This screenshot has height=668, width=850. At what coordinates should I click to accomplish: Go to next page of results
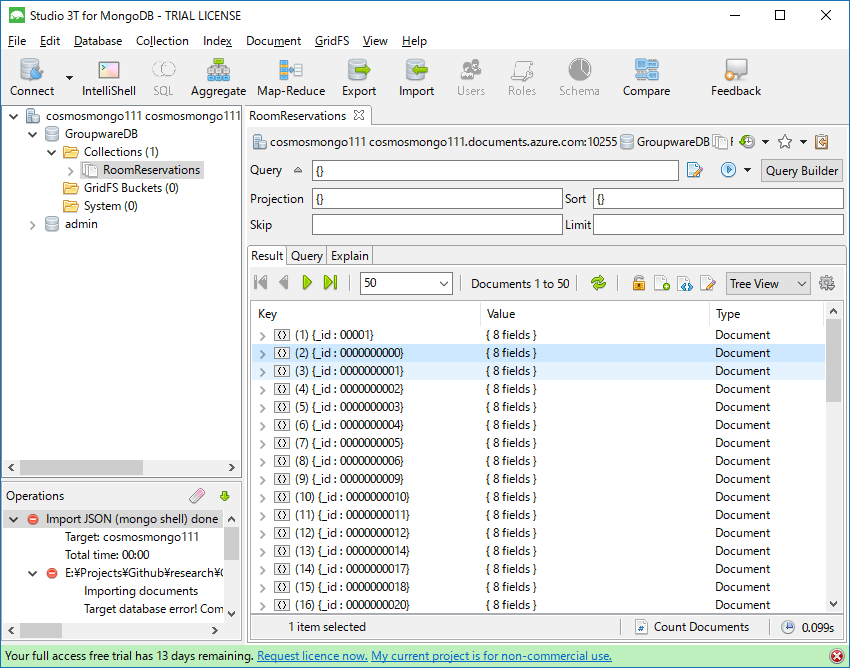point(307,282)
